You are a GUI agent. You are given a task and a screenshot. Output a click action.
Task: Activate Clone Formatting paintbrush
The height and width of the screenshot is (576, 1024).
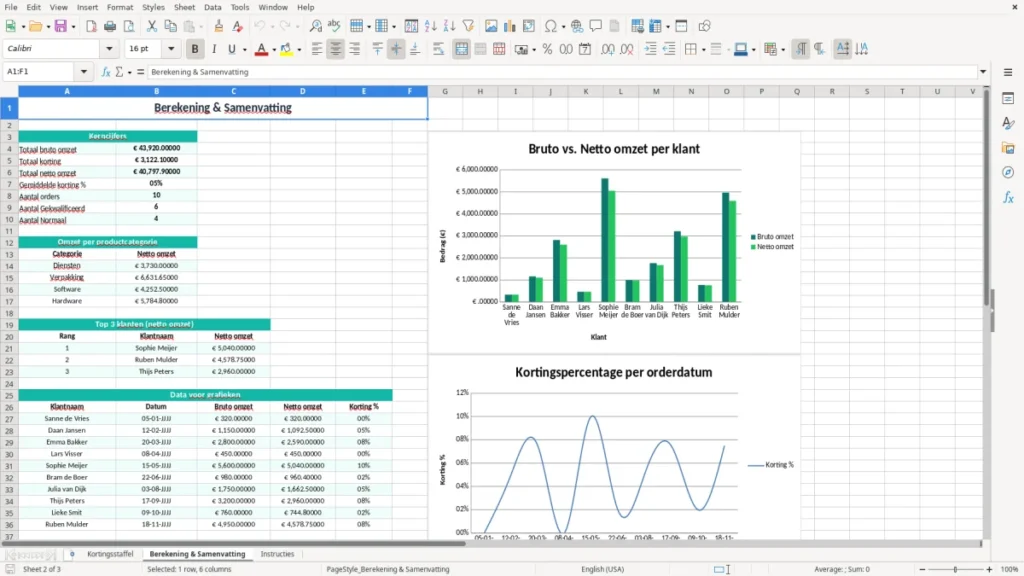[219, 26]
